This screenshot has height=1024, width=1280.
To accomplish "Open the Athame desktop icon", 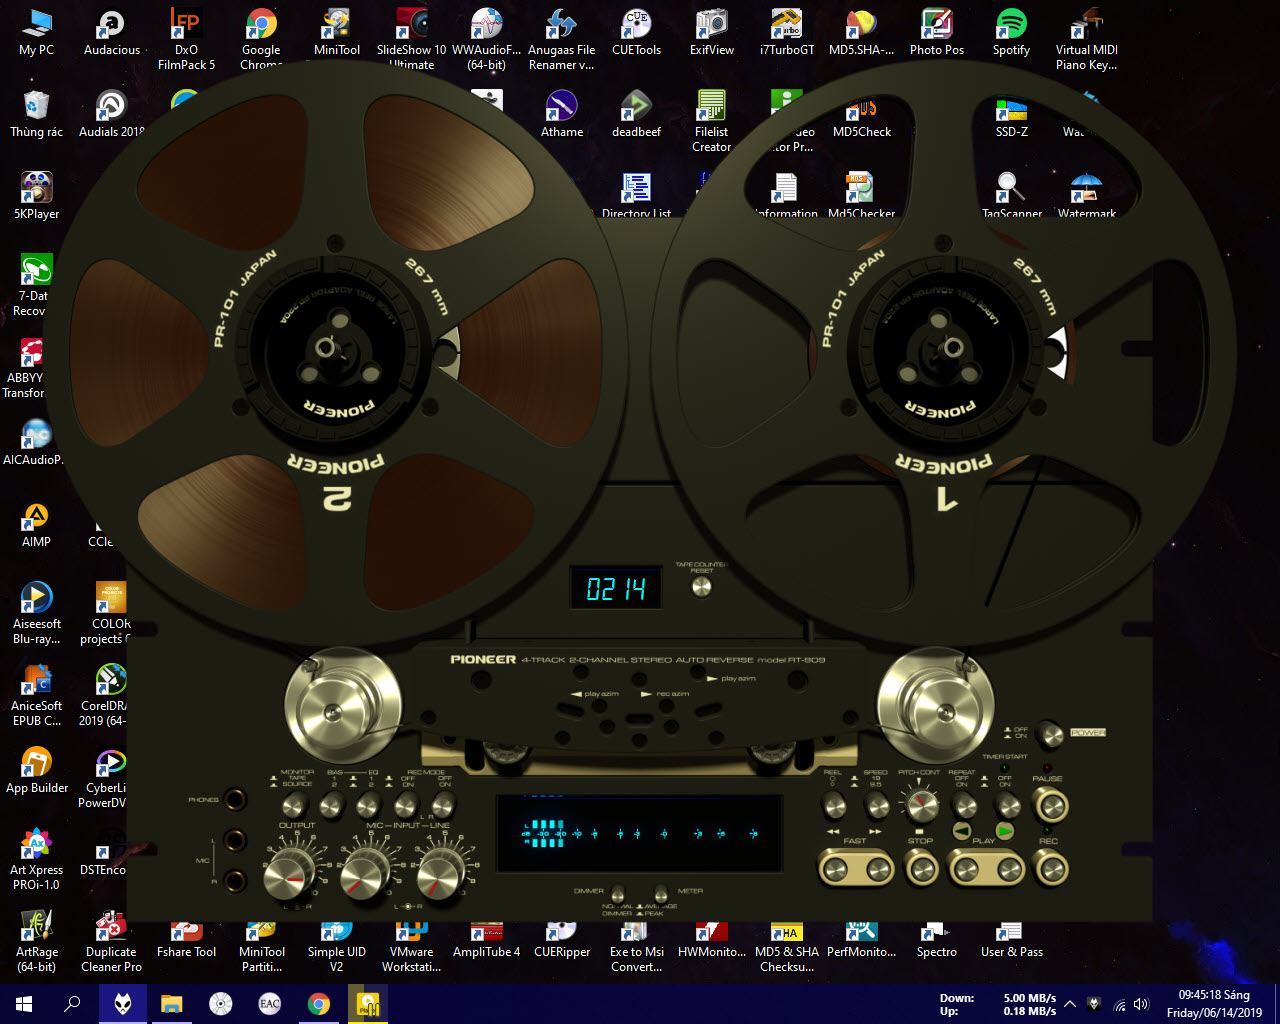I will click(x=562, y=115).
